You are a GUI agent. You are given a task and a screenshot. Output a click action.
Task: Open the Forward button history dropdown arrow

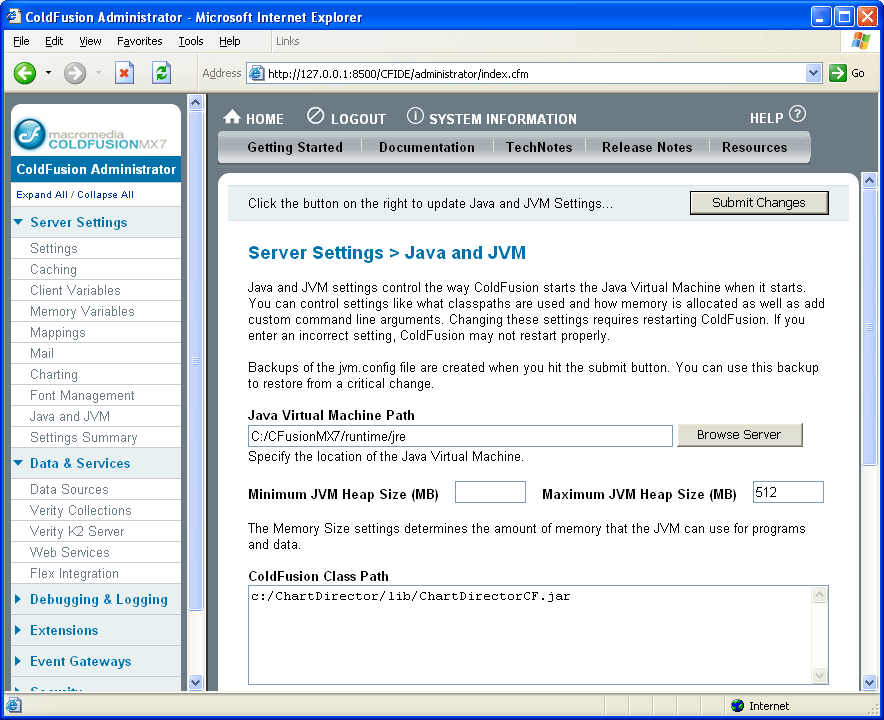(x=98, y=73)
